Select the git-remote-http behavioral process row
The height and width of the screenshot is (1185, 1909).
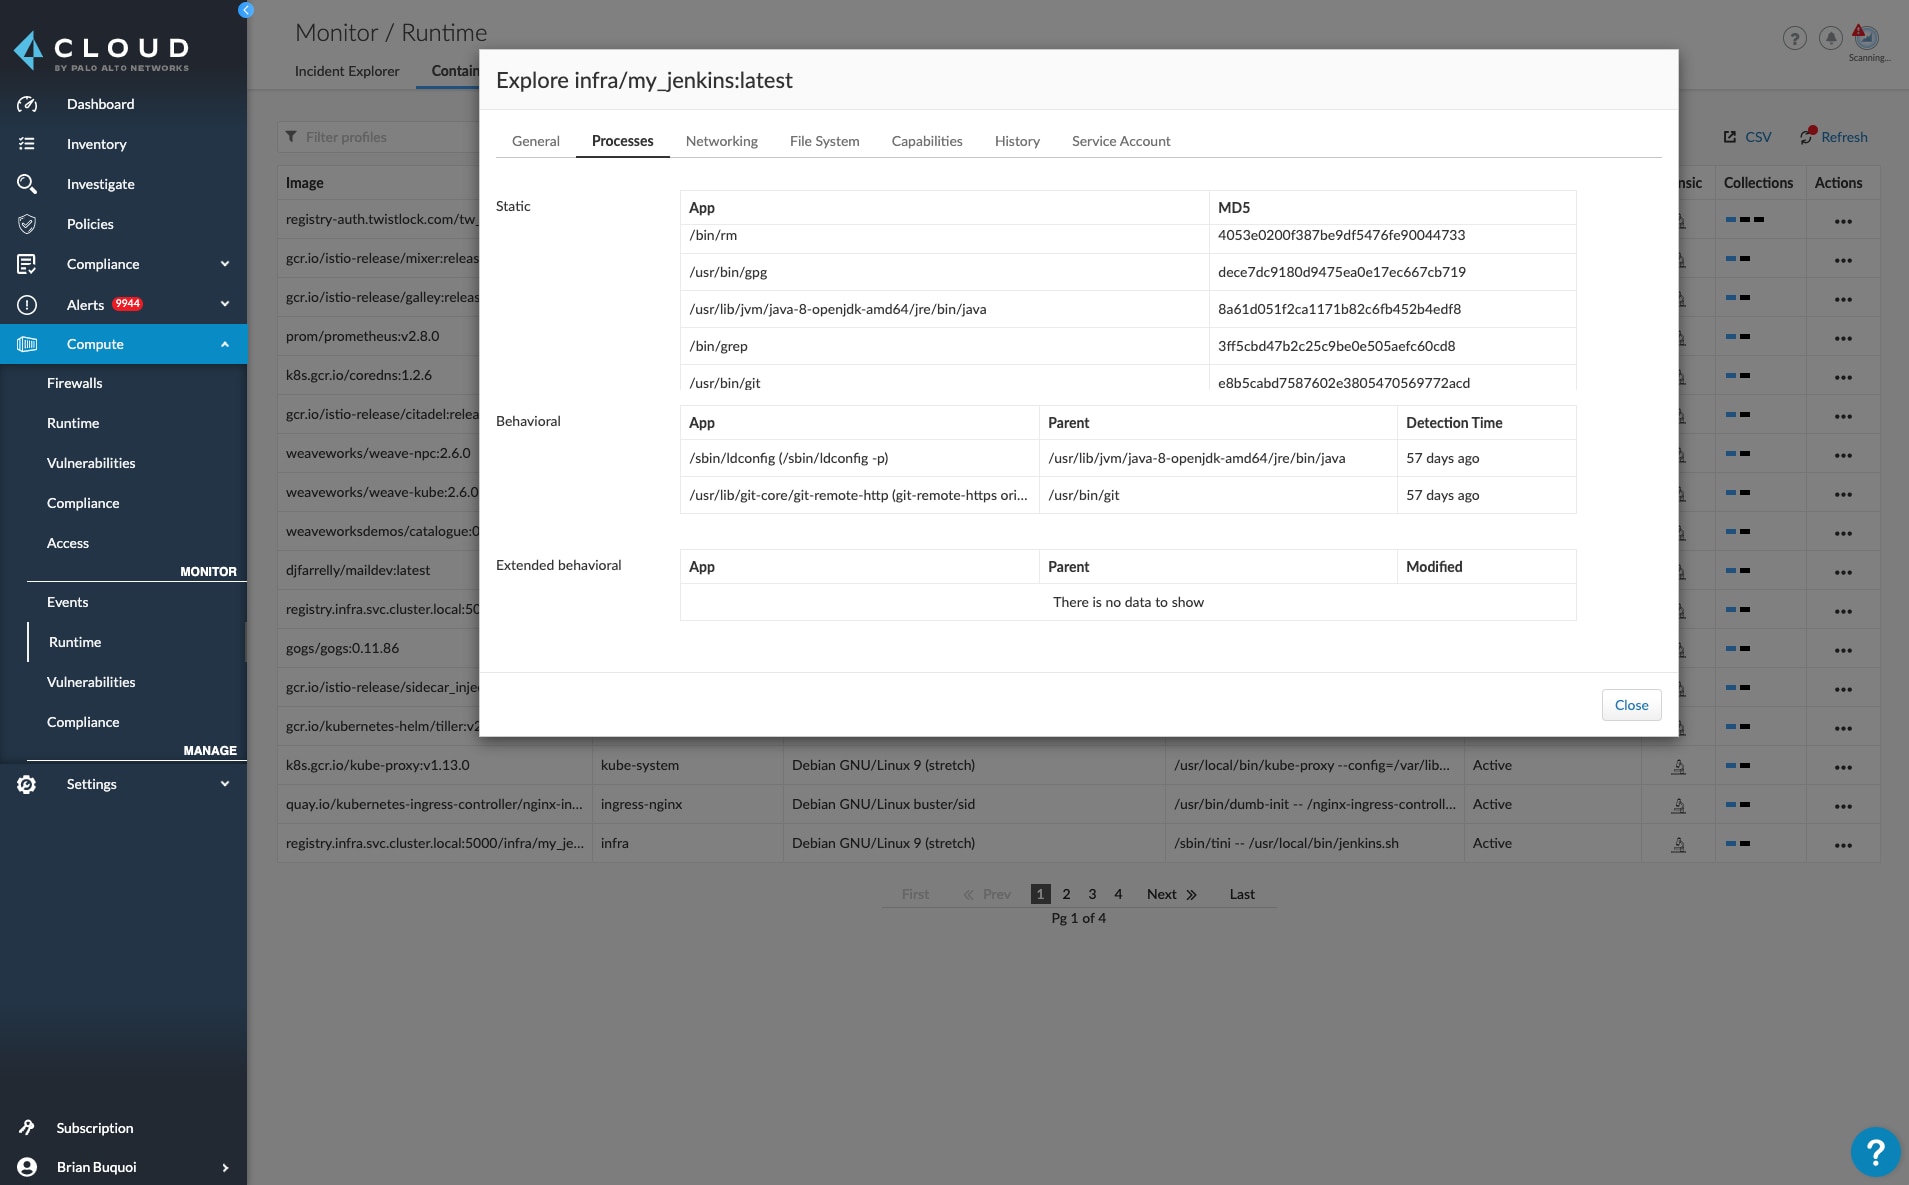click(x=1128, y=495)
